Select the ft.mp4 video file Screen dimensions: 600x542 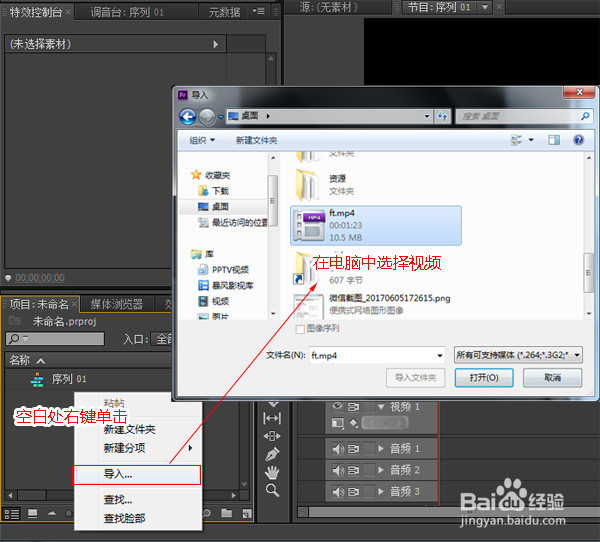(376, 225)
